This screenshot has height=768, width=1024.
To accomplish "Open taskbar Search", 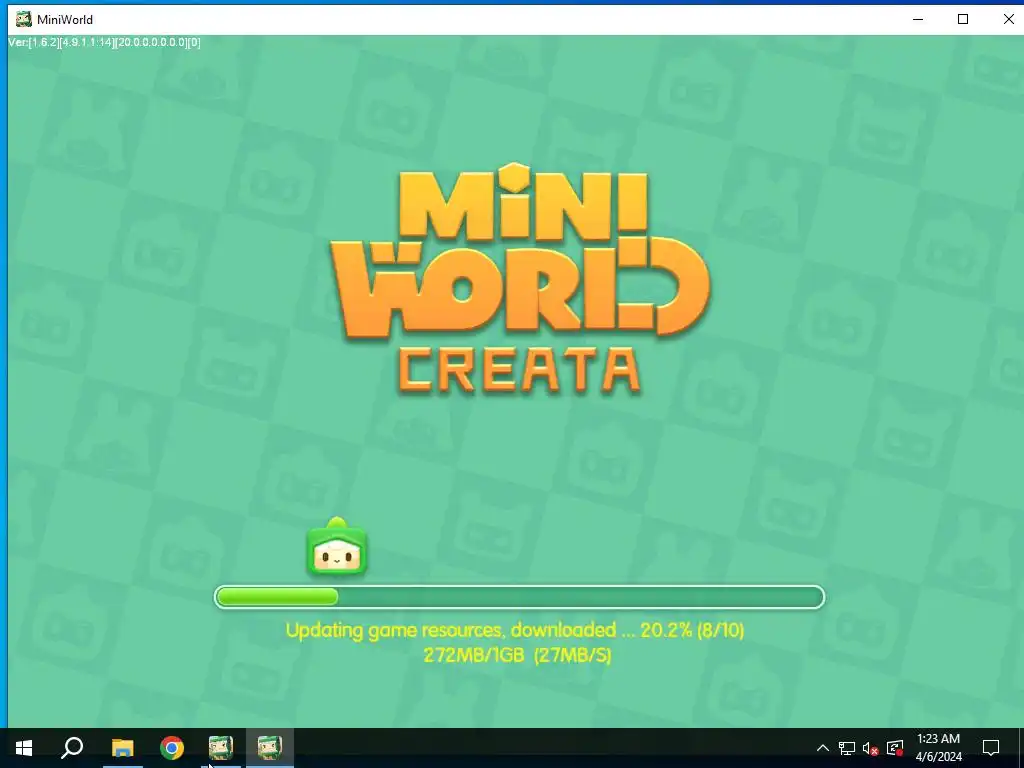I will 72,748.
